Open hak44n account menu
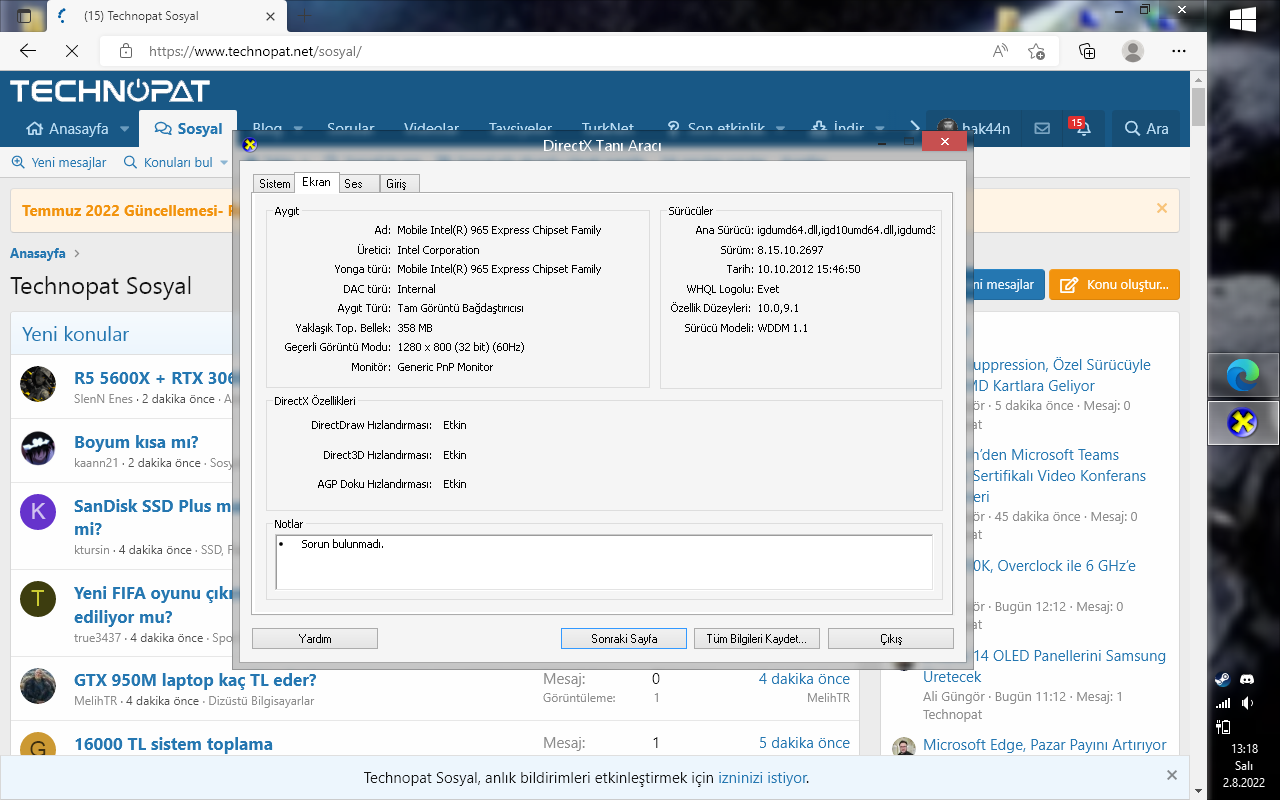Viewport: 1280px width, 800px height. tap(974, 128)
